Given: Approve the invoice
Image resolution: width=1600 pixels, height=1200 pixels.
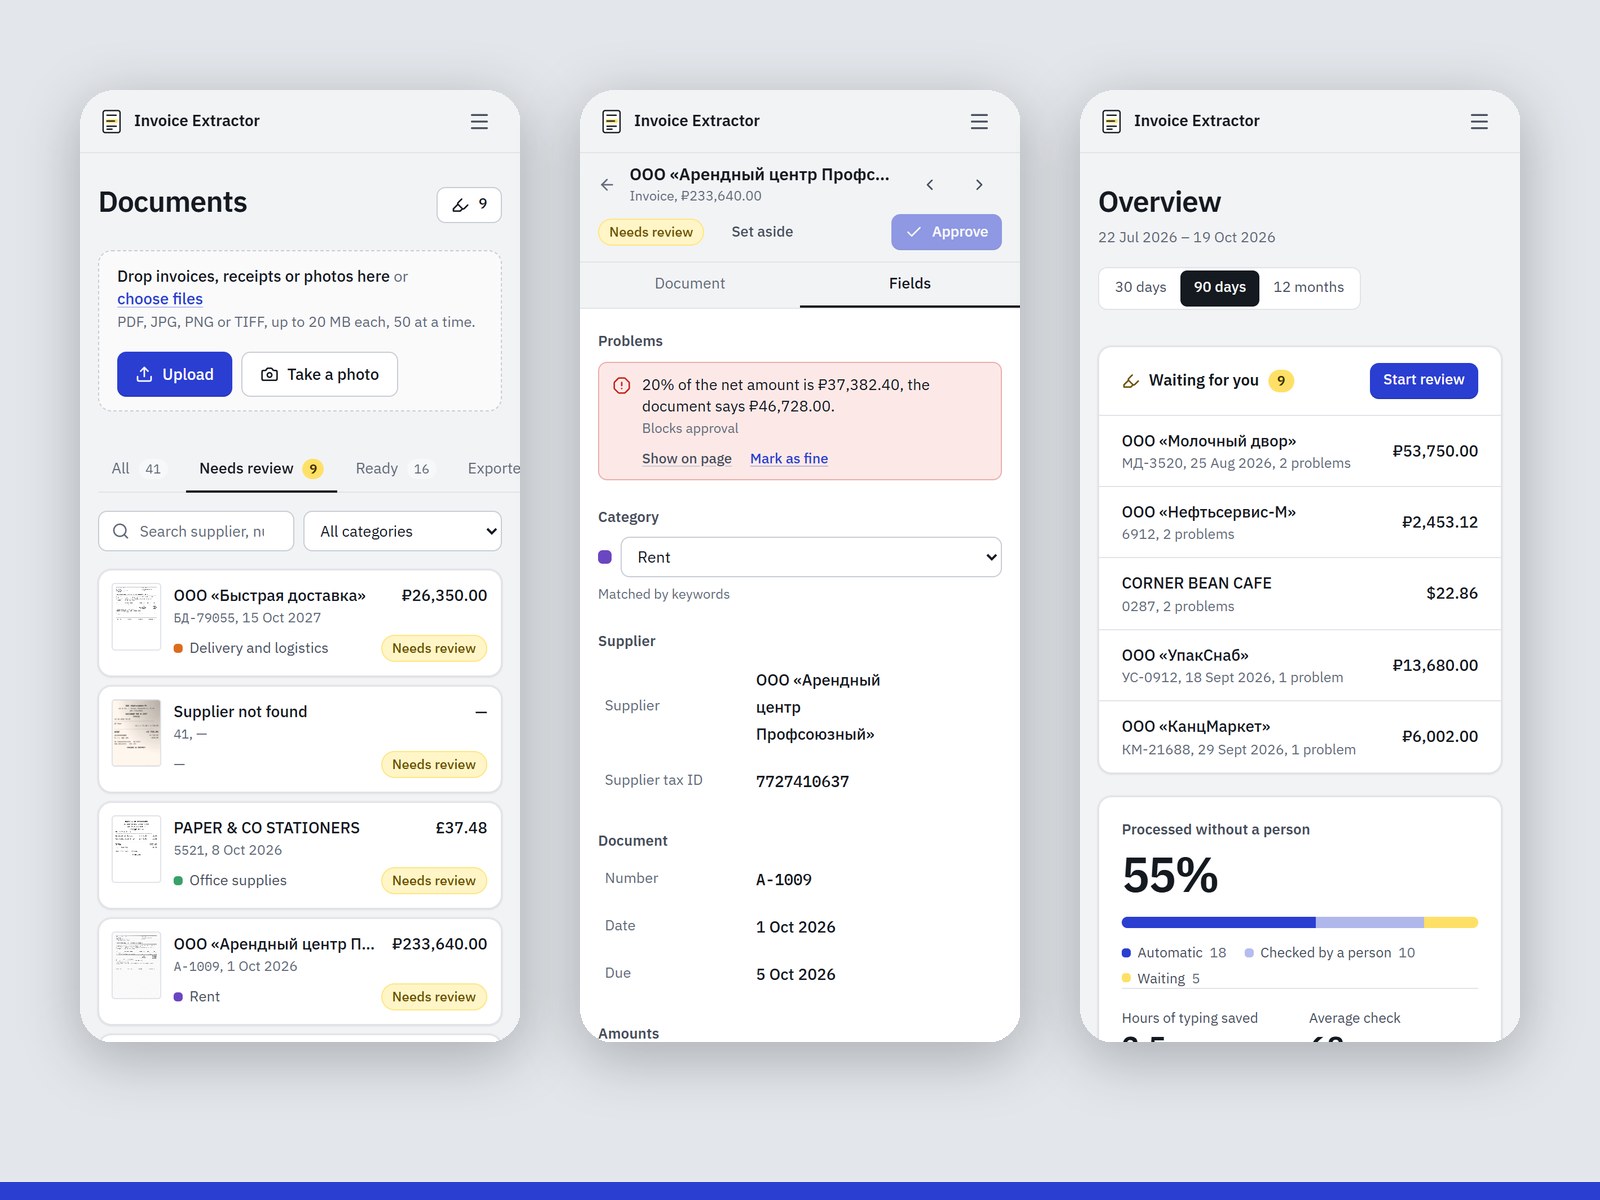Looking at the screenshot, I should coord(946,232).
